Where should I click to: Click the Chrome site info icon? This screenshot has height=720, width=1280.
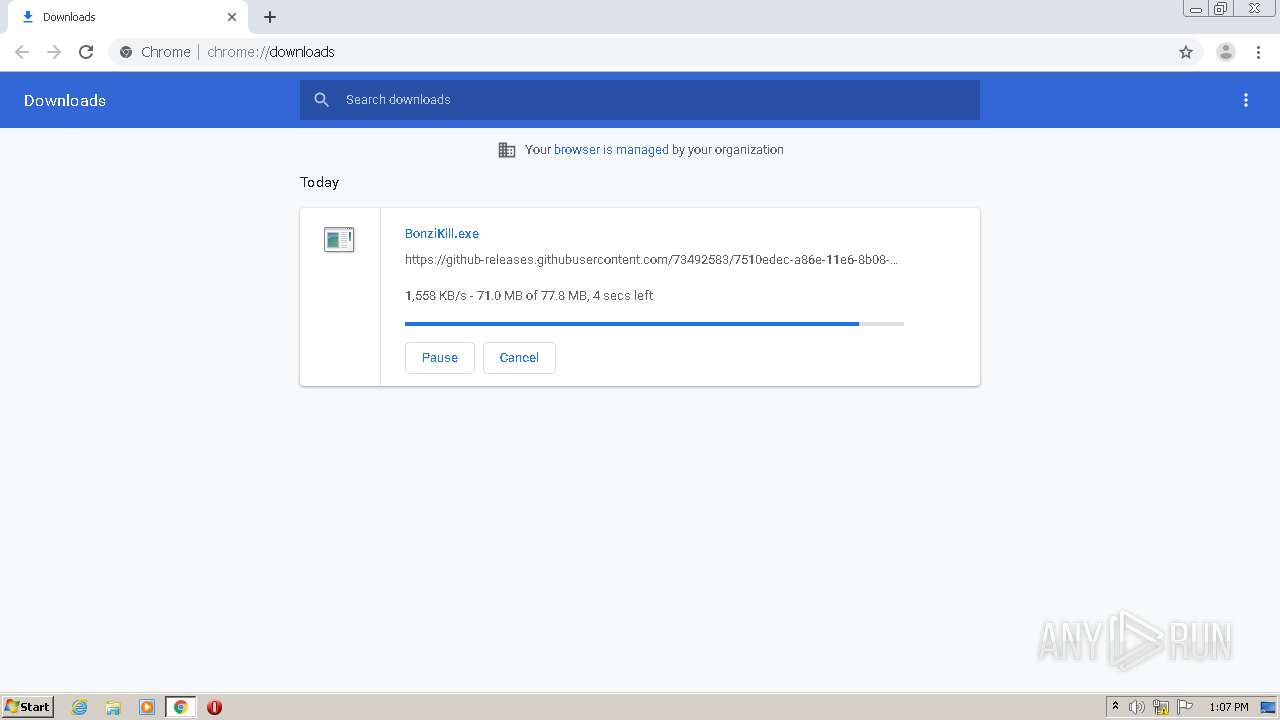126,52
